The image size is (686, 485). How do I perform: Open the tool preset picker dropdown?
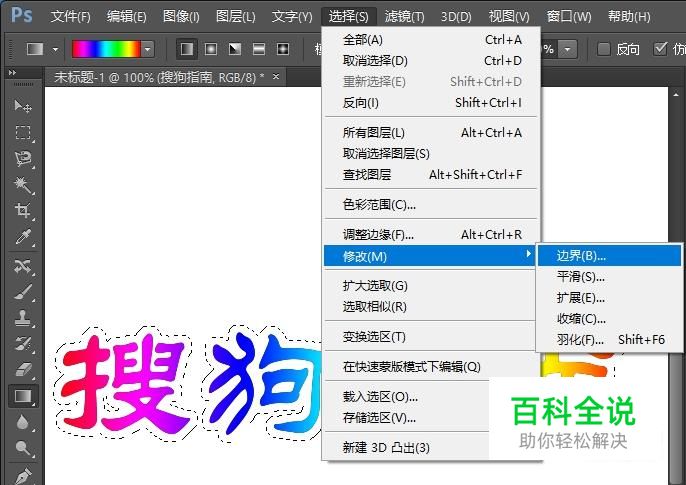coord(55,49)
